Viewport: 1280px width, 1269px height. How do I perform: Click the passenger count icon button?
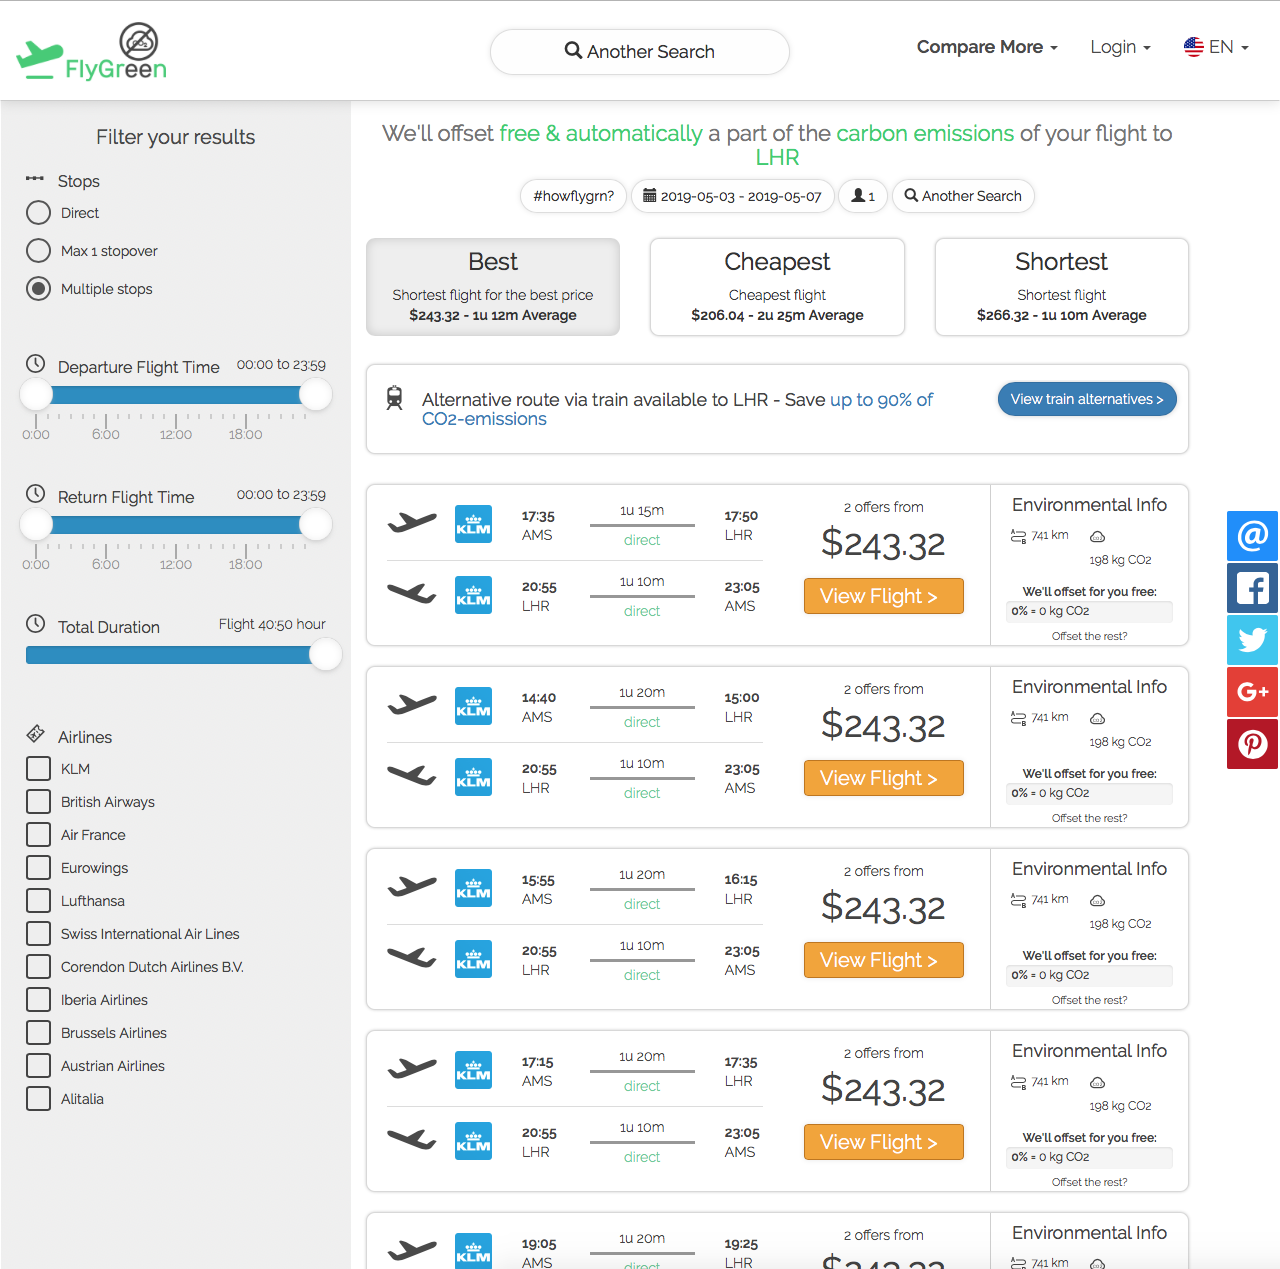point(863,196)
